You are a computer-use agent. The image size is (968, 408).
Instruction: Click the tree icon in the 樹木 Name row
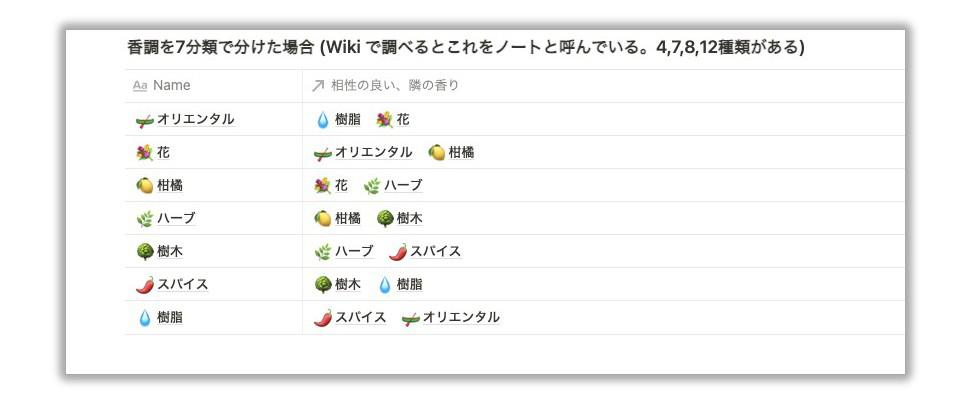pyautogui.click(x=144, y=252)
